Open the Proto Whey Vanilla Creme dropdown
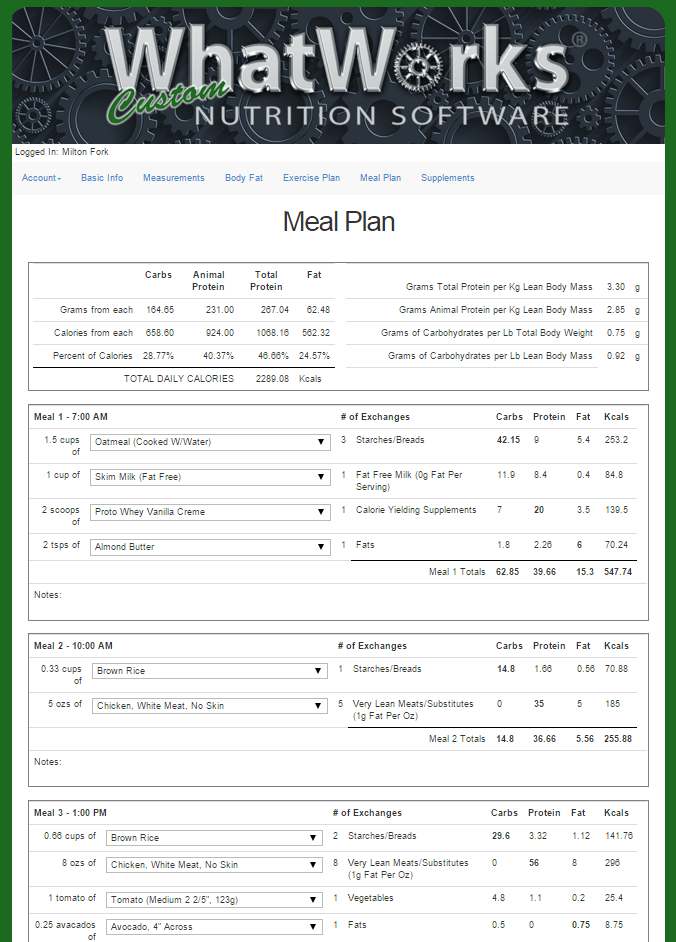The height and width of the screenshot is (942, 676). point(210,512)
